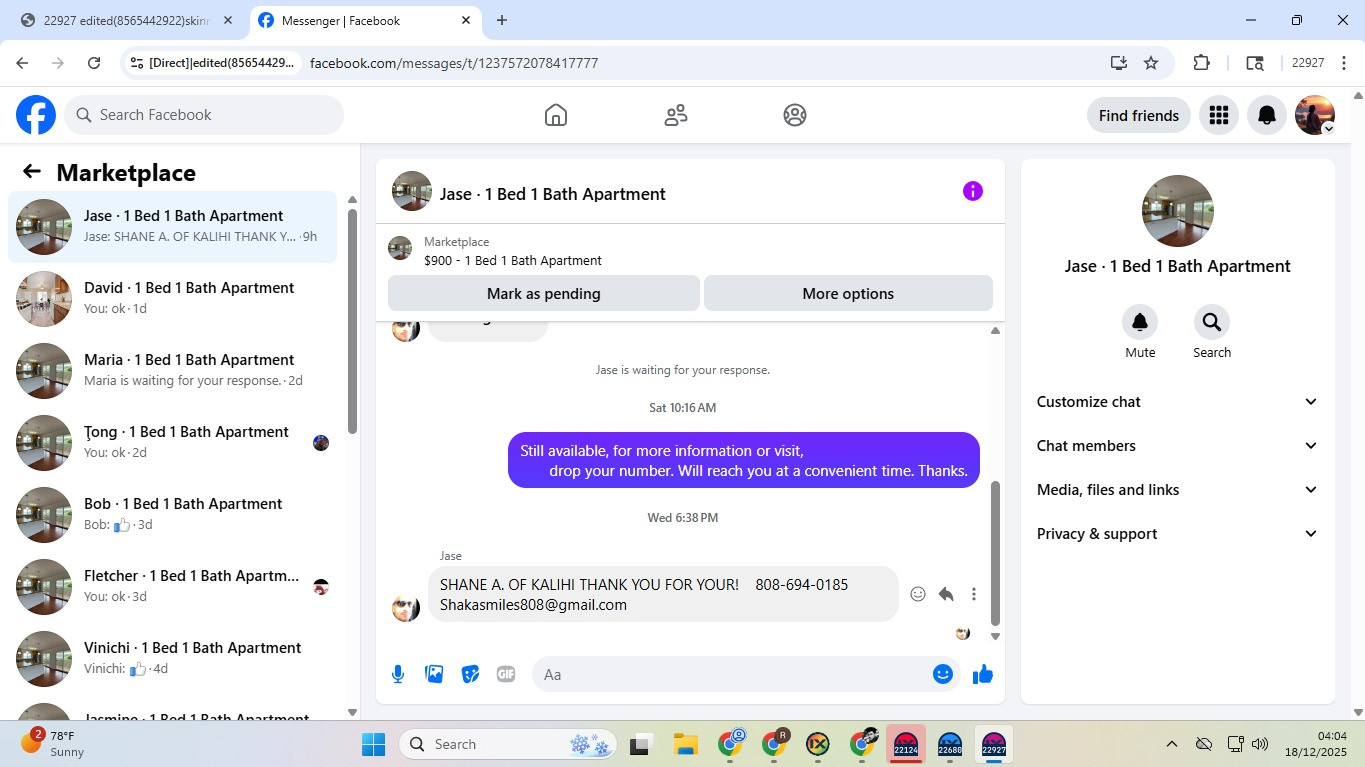Click the Shakasmiles808@gmail.com email text

tap(533, 604)
